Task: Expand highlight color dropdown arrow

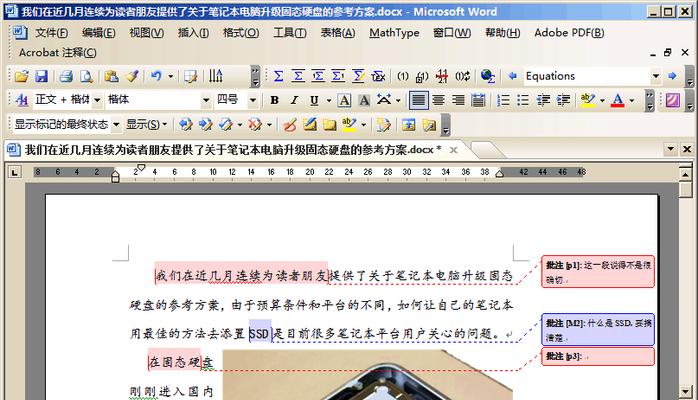Action: tap(602, 100)
